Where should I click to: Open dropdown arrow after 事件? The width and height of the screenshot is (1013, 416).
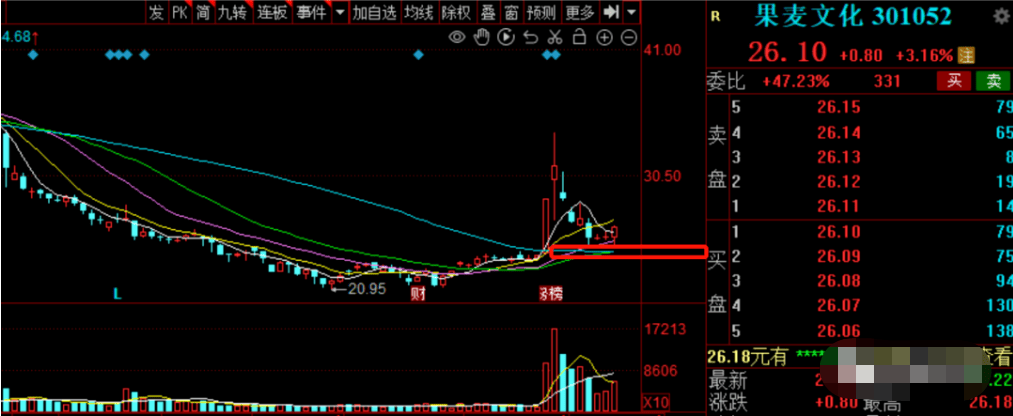[x=340, y=12]
